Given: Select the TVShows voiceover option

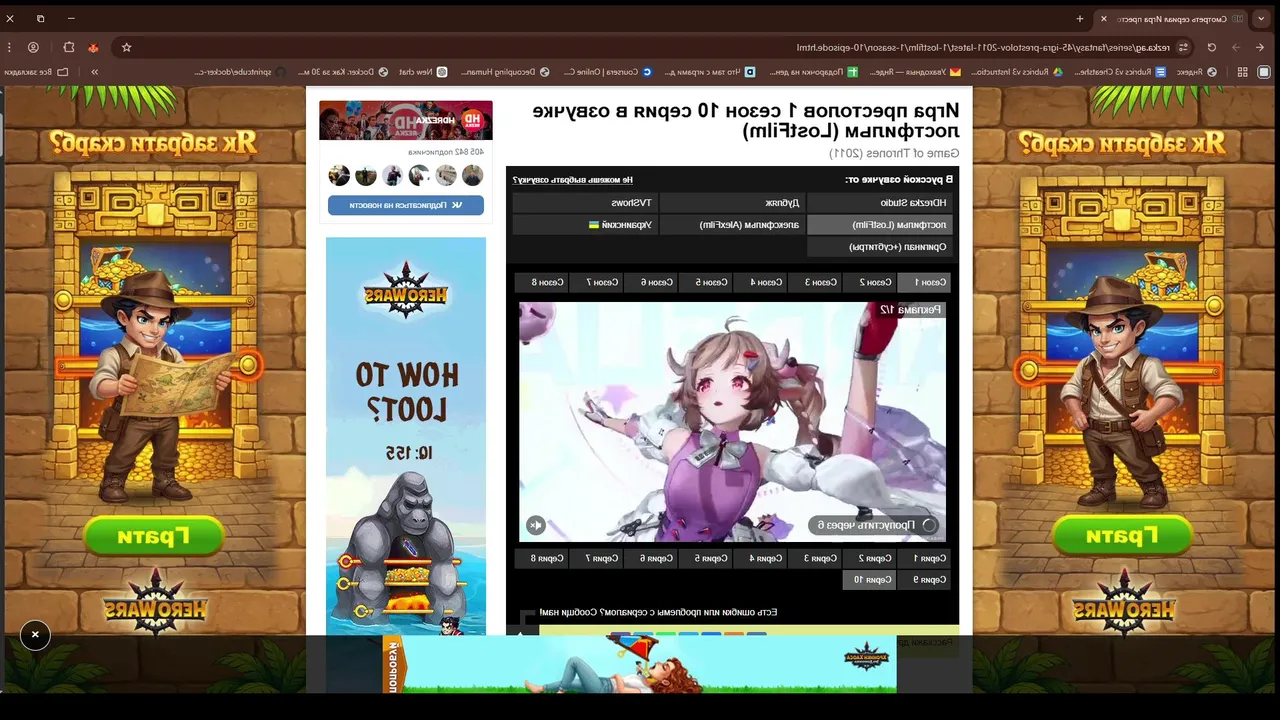Looking at the screenshot, I should coord(586,202).
